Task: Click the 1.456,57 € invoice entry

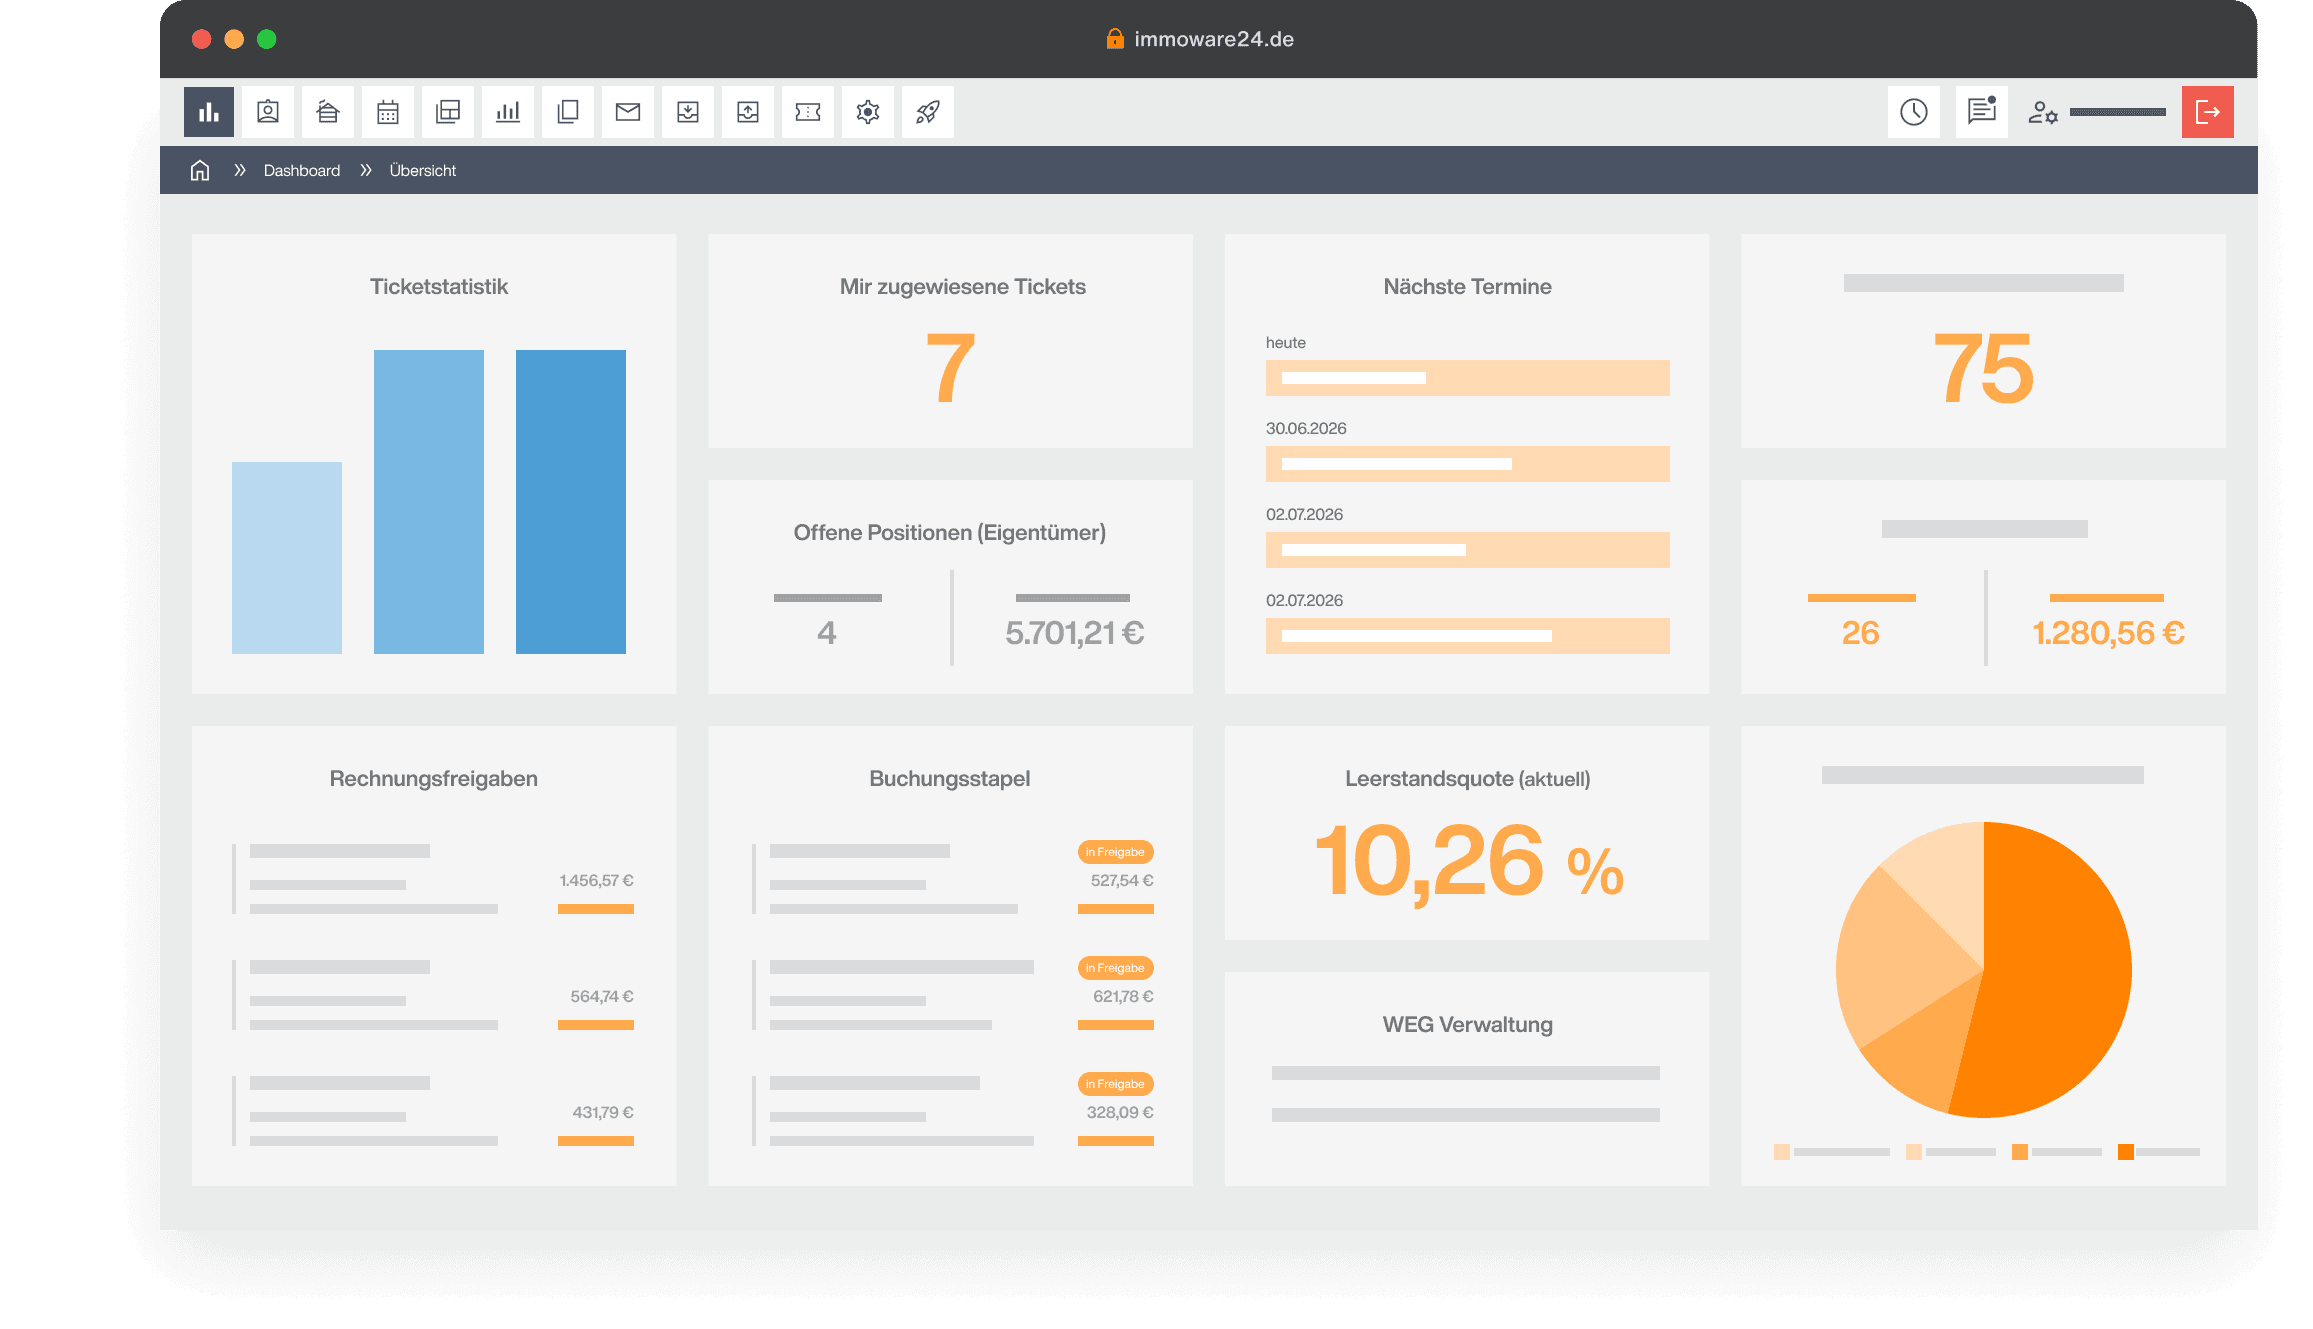Action: [596, 881]
